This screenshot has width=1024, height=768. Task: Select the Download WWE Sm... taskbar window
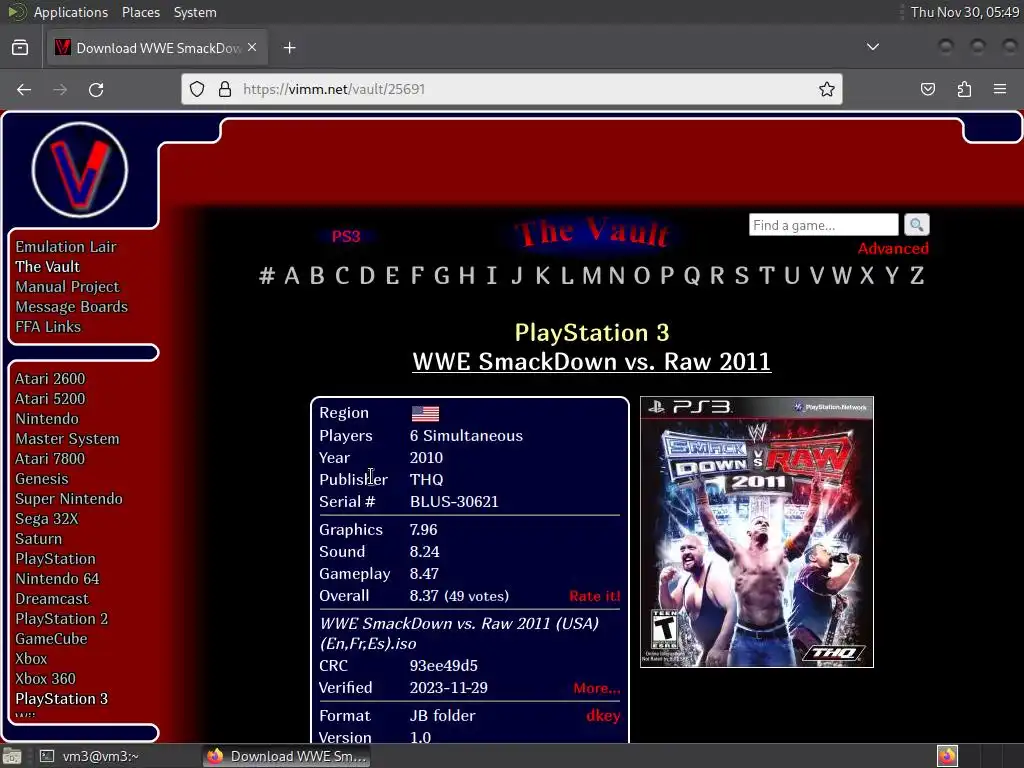286,756
